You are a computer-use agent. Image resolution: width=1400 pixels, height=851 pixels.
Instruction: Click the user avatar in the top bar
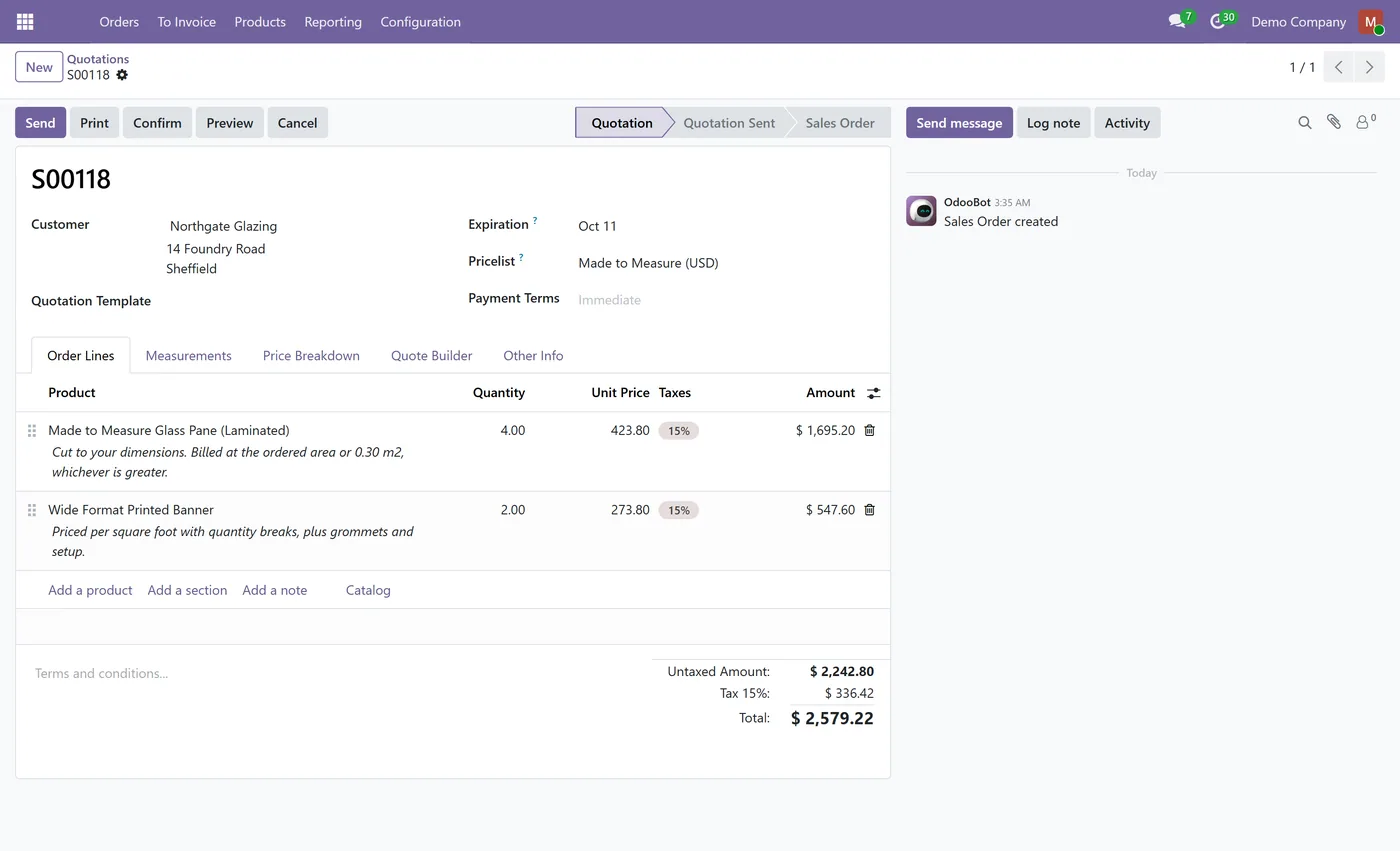pyautogui.click(x=1370, y=21)
